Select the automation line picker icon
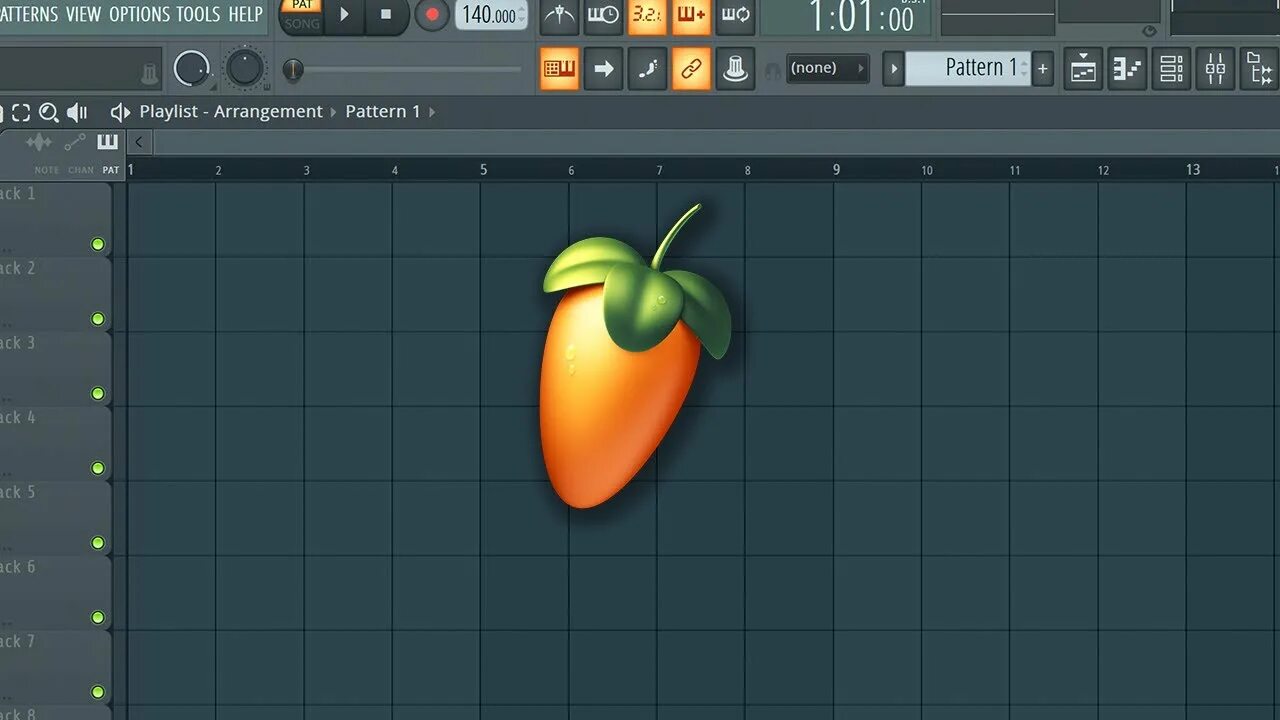1280x720 pixels. pos(74,142)
